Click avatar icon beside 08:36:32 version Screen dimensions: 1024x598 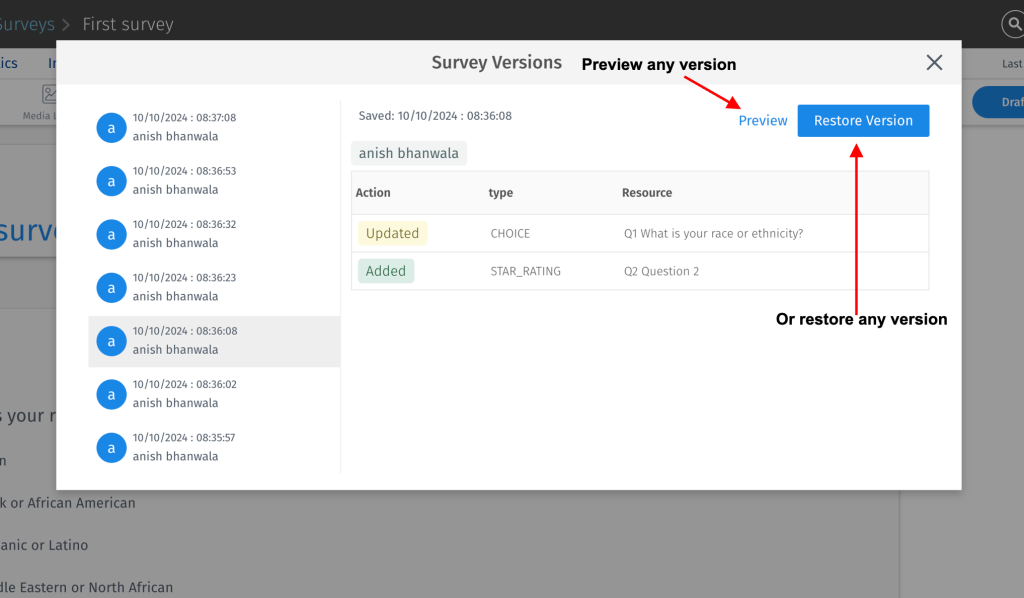112,234
